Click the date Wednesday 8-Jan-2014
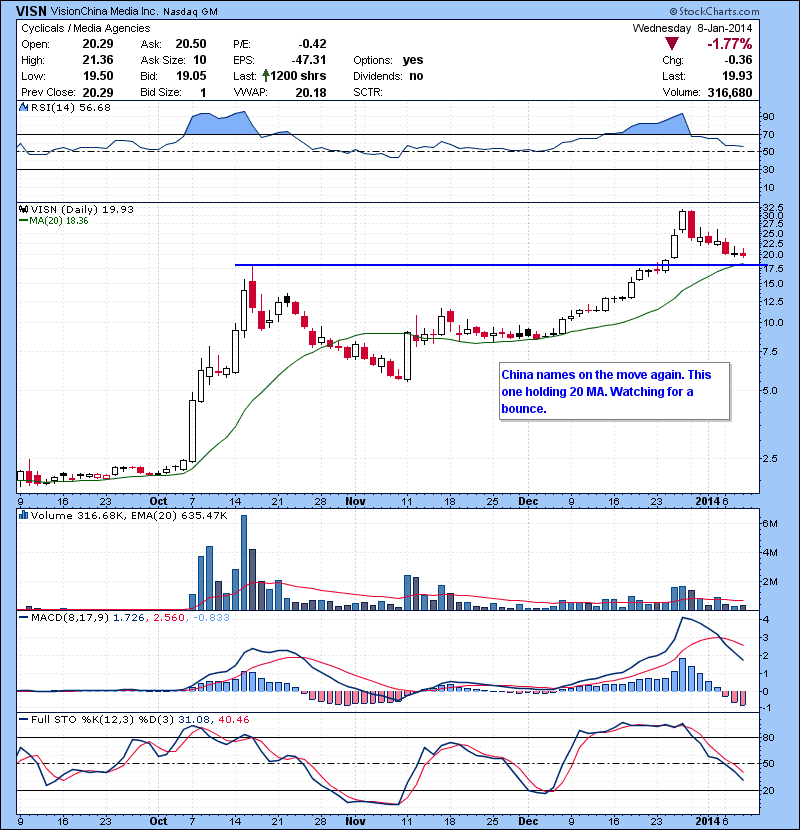 point(693,28)
